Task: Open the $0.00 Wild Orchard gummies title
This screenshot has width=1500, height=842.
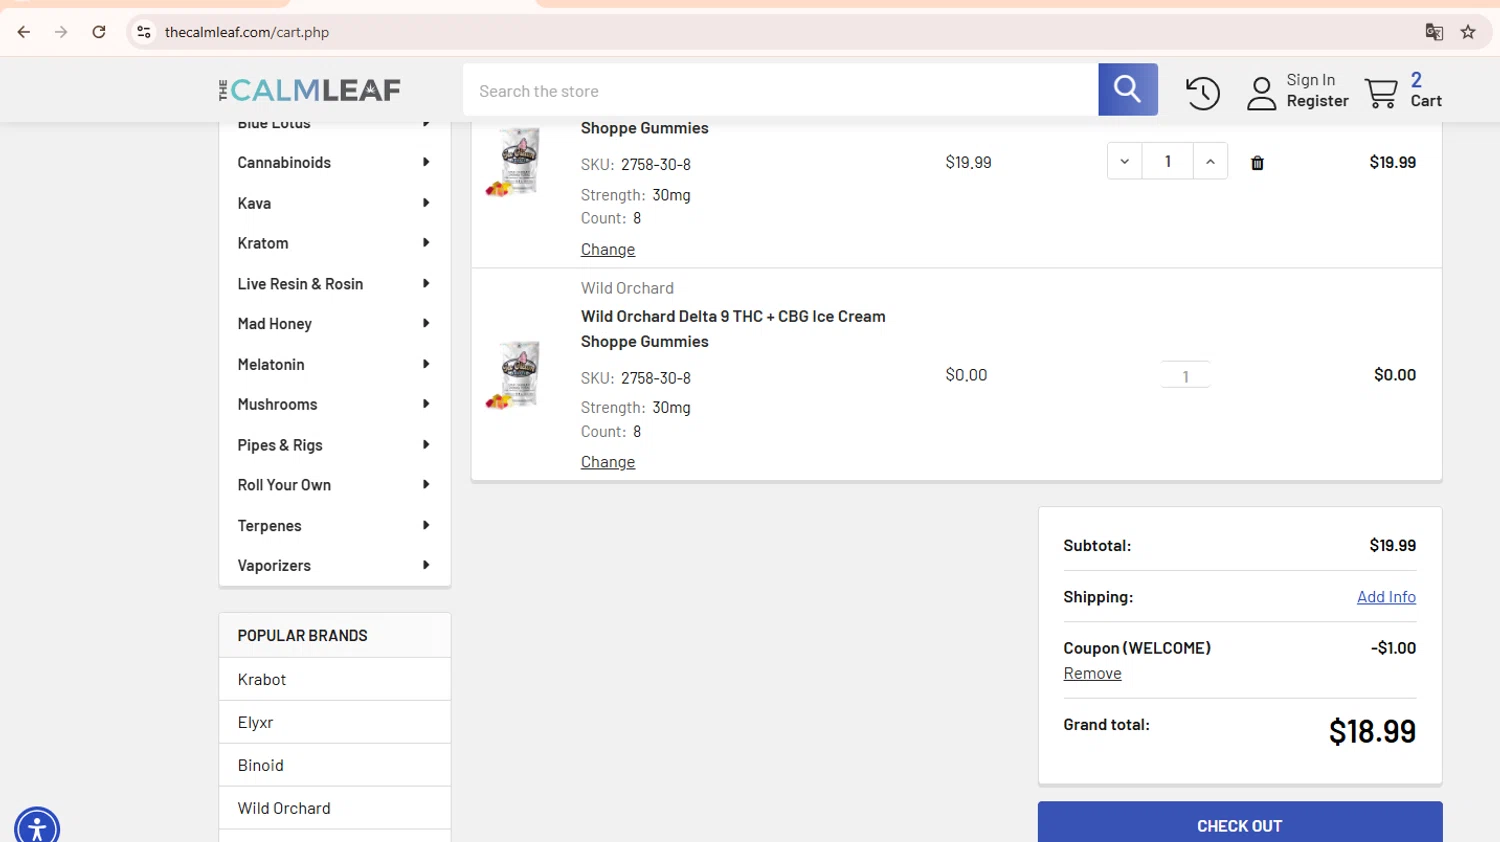Action: pos(733,329)
